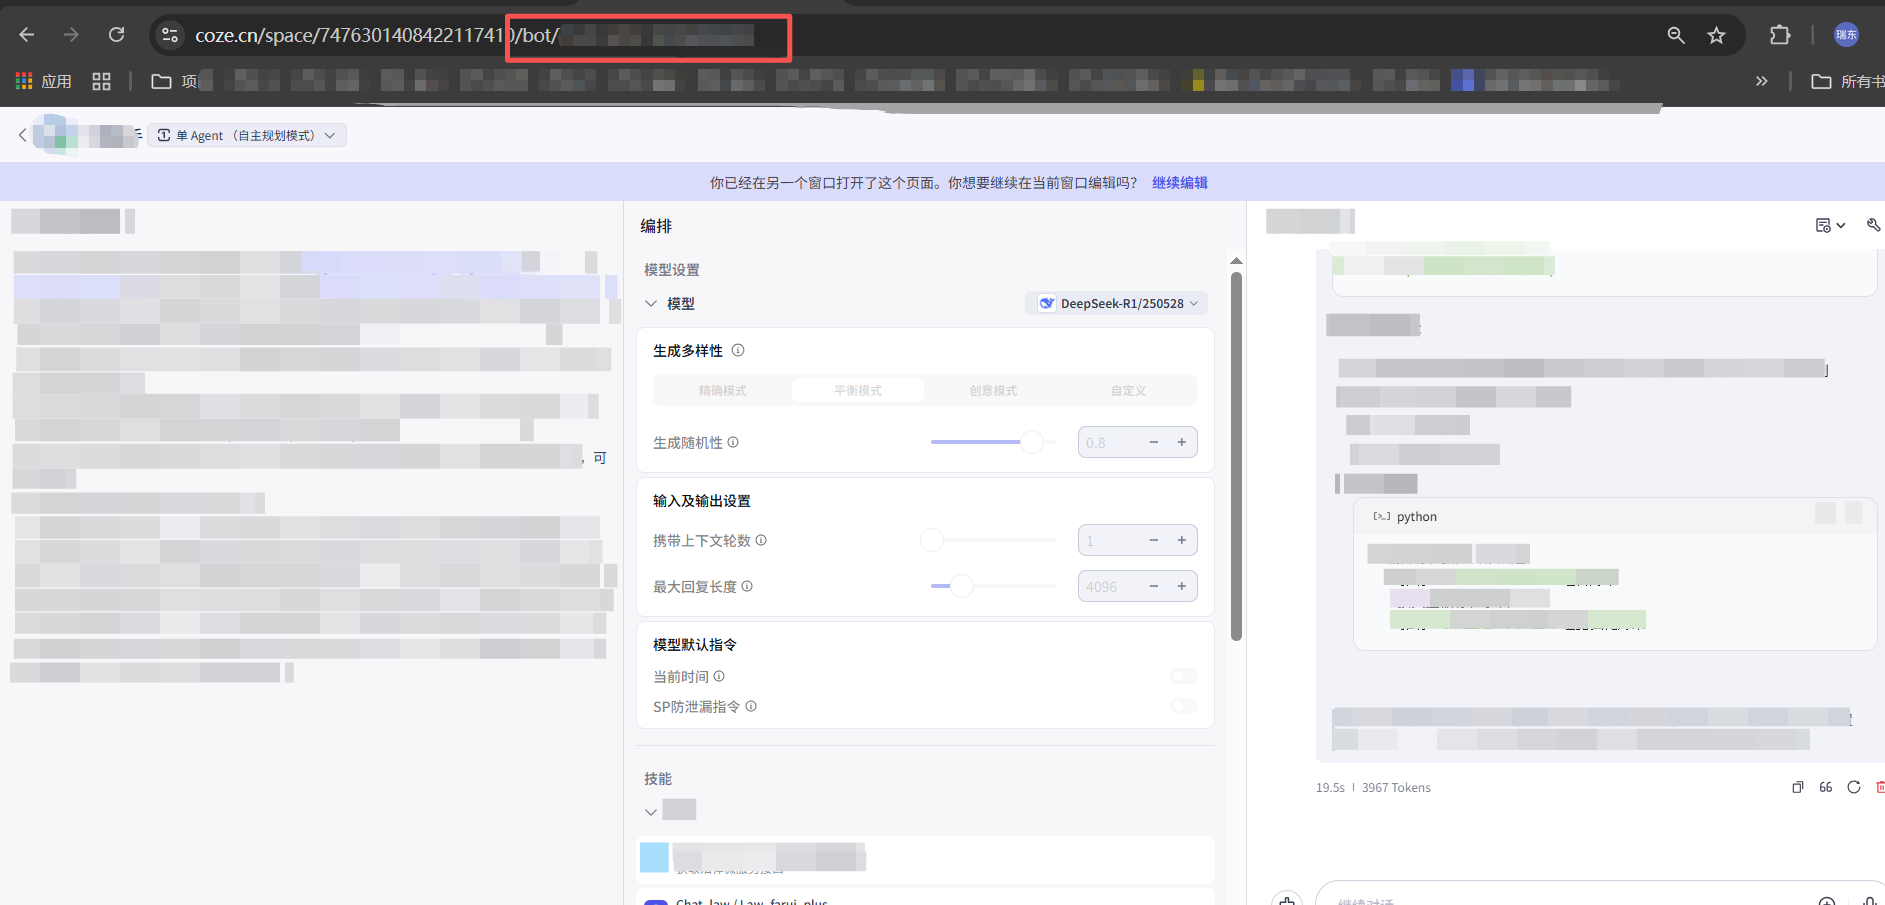This screenshot has height=905, width=1885.
Task: Collapse the 模型 section chevron
Action: point(651,303)
